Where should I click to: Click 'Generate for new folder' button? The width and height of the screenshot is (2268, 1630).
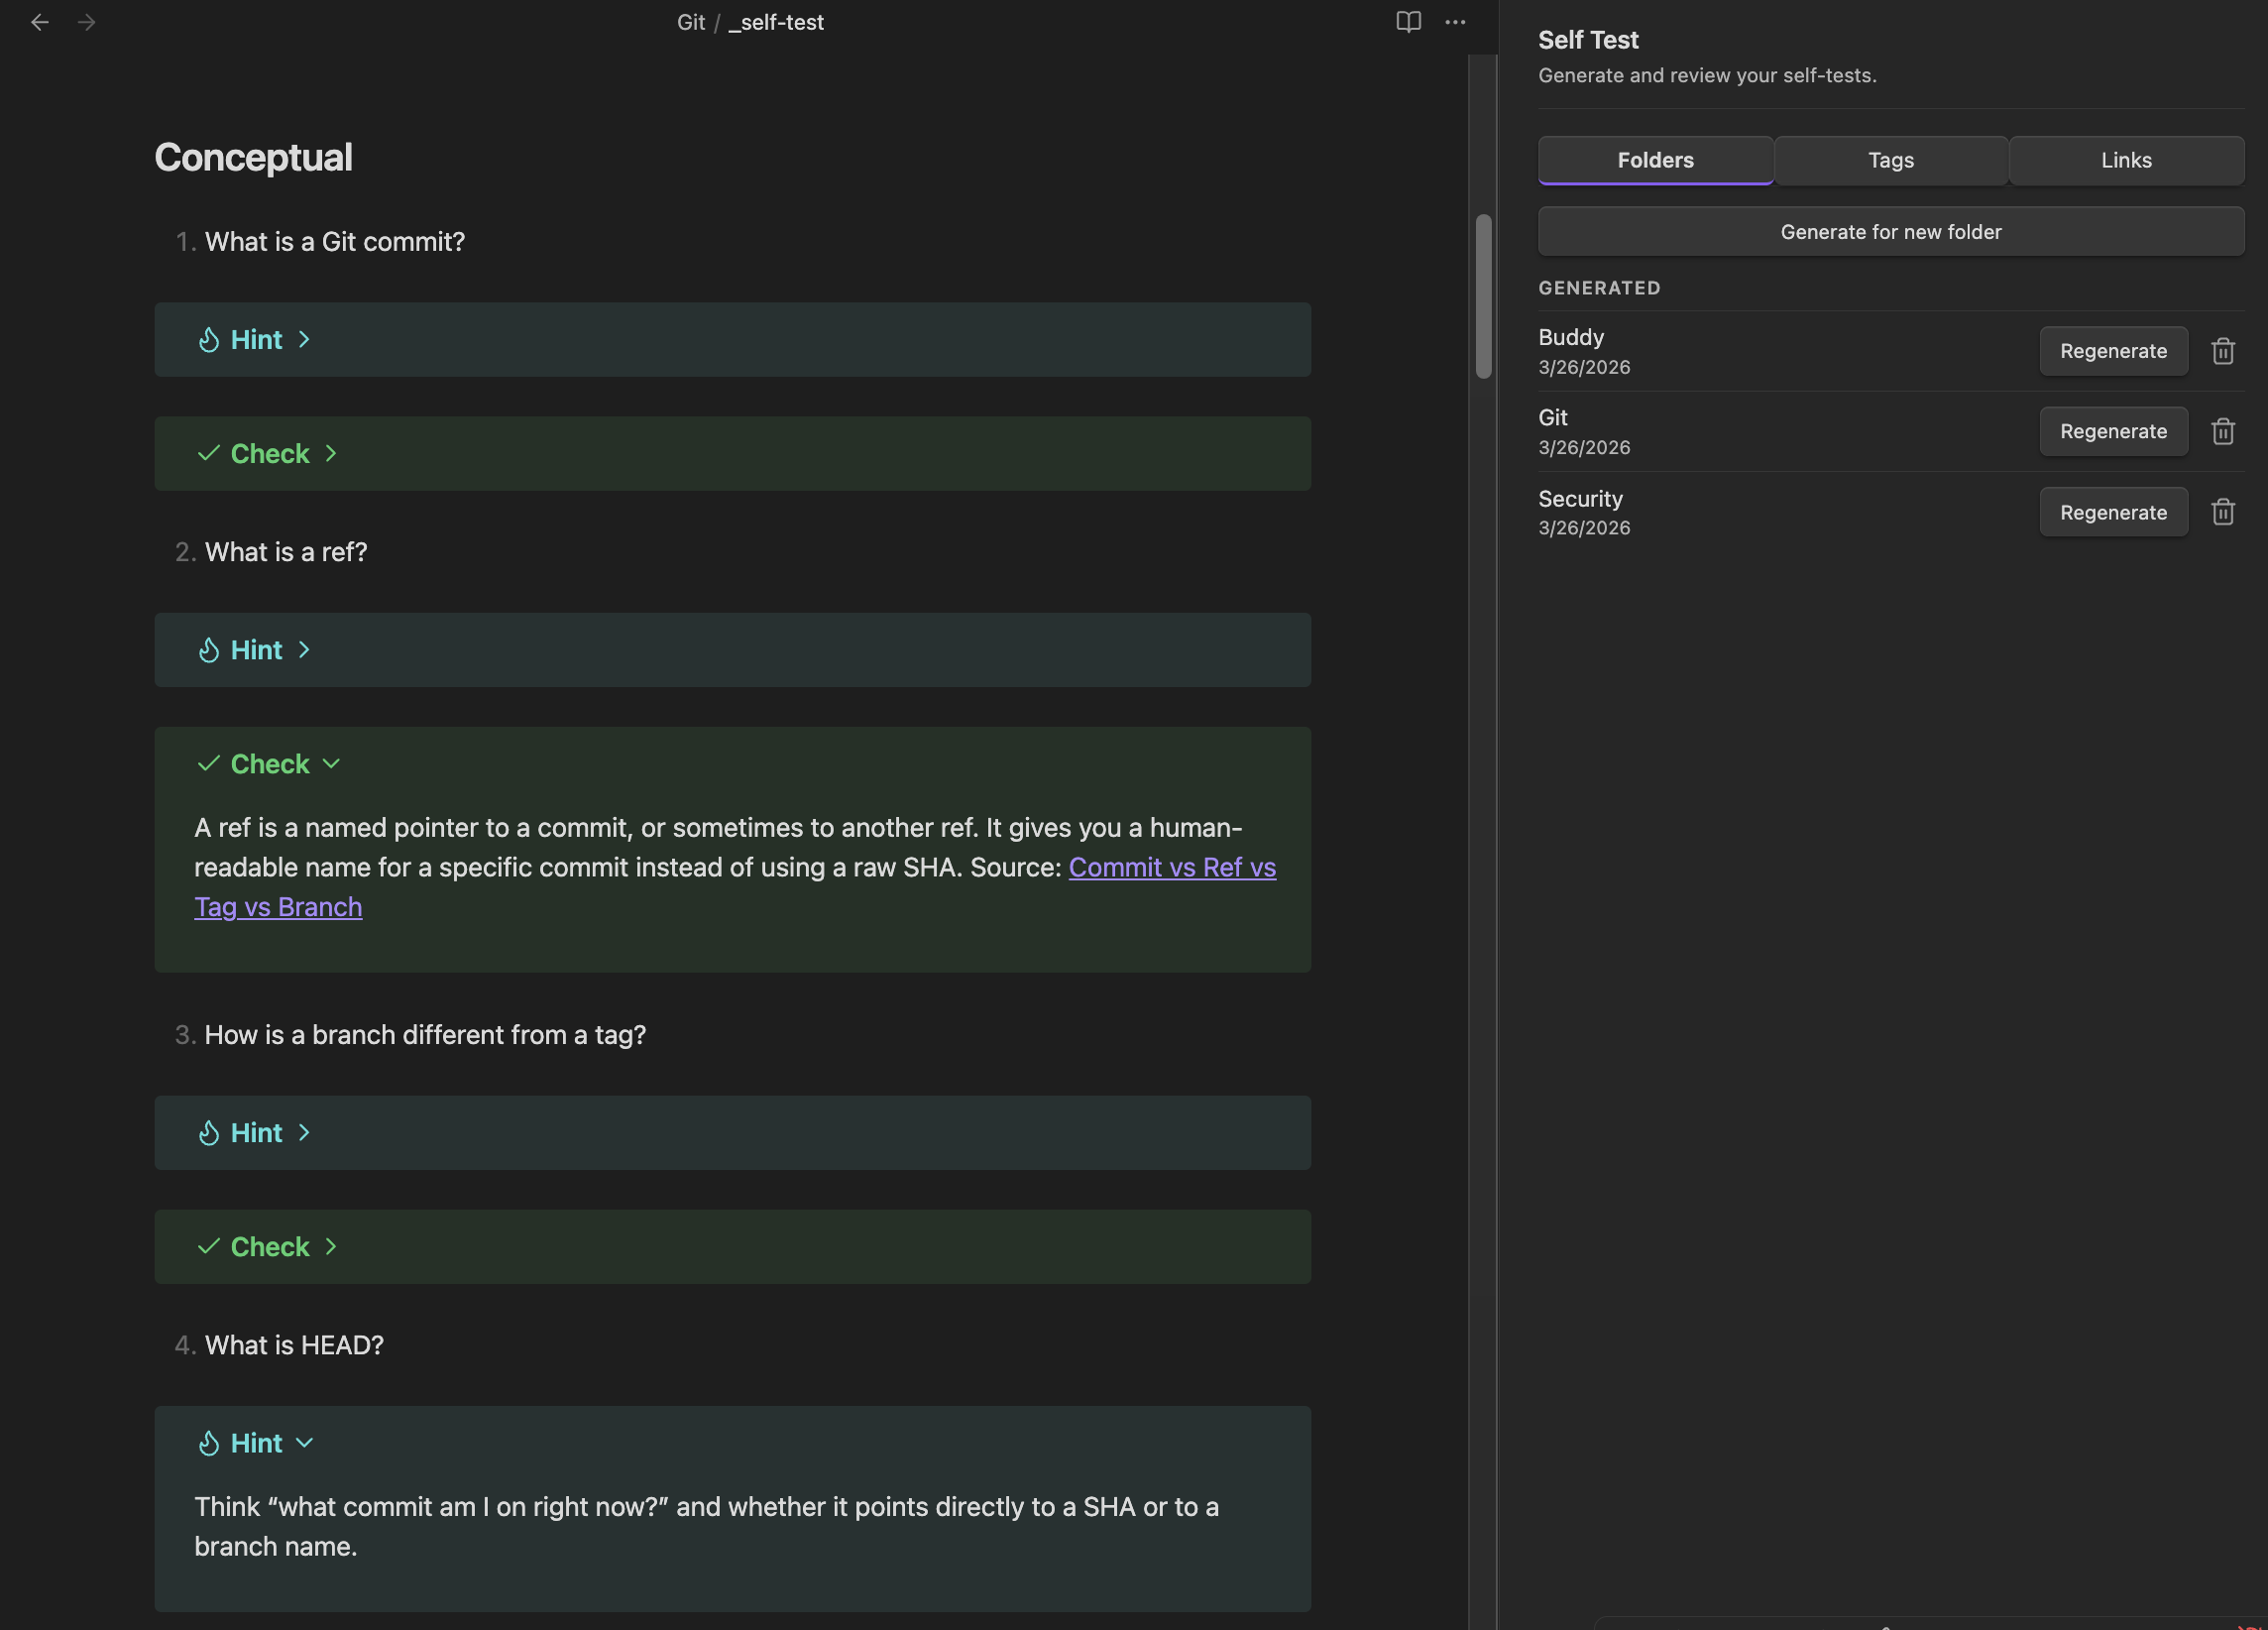[x=1890, y=232]
